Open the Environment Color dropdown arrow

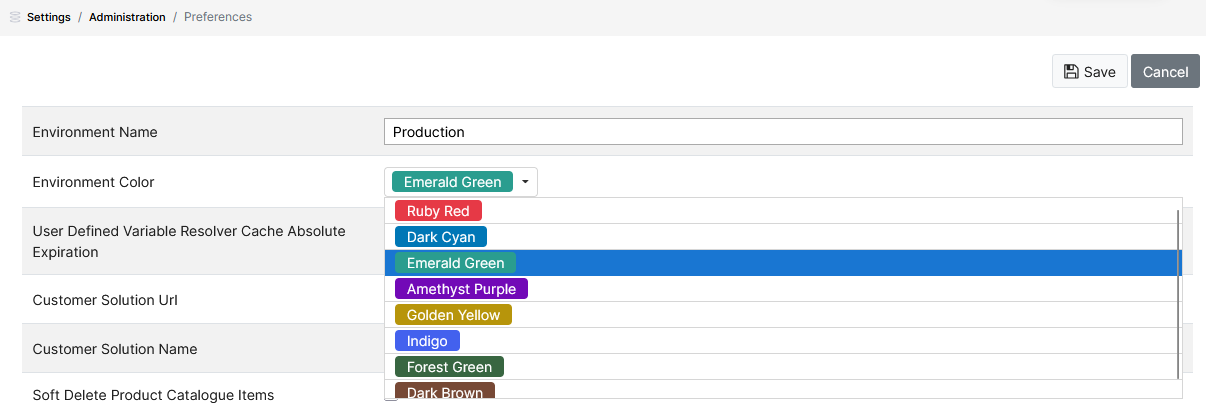tap(525, 182)
